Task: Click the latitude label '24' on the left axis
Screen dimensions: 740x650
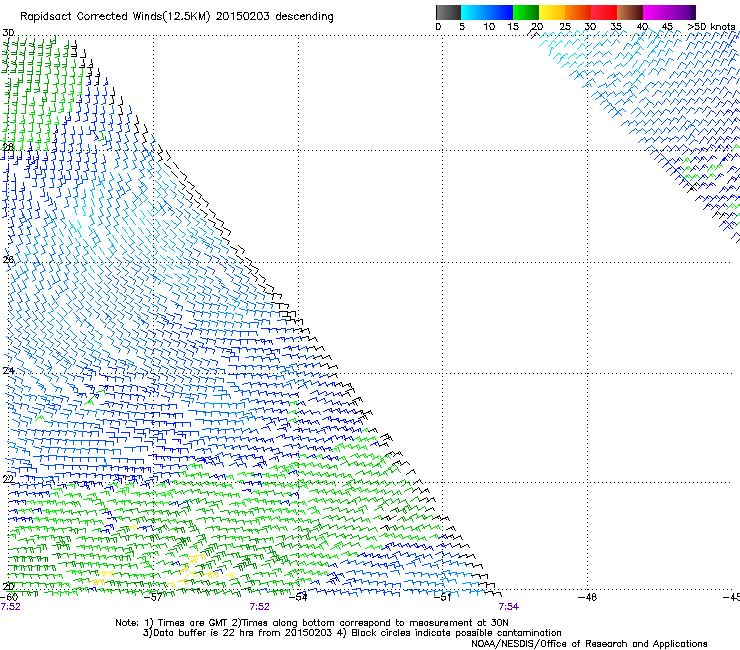Action: (8, 371)
